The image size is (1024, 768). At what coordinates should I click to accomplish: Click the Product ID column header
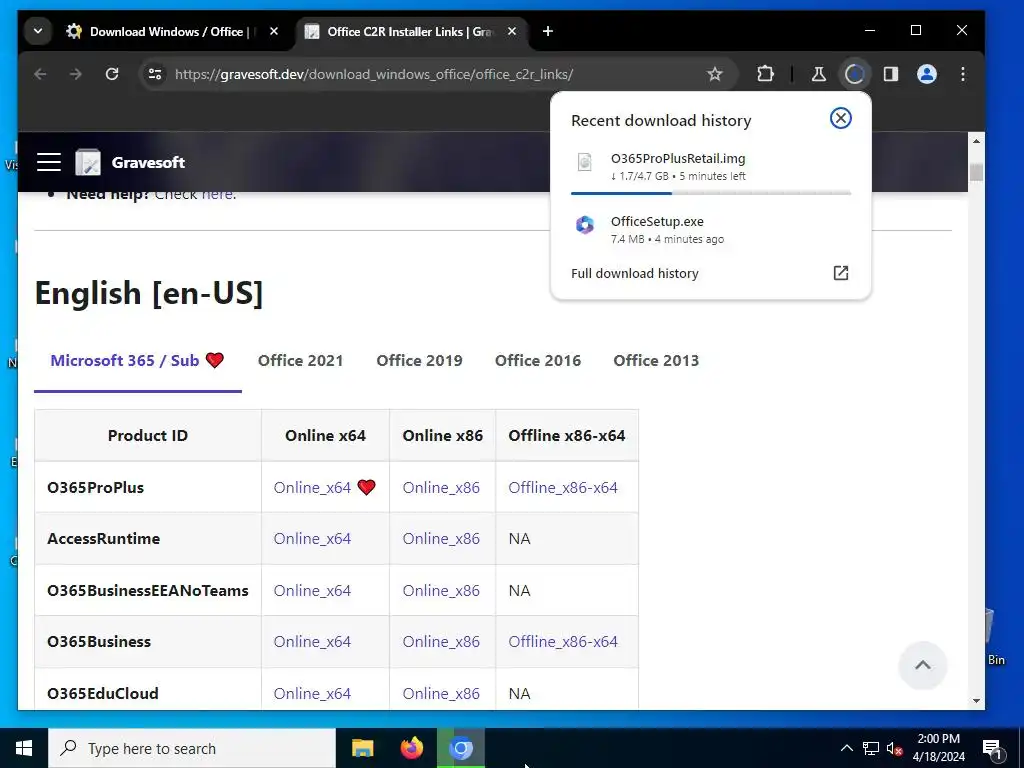[148, 436]
